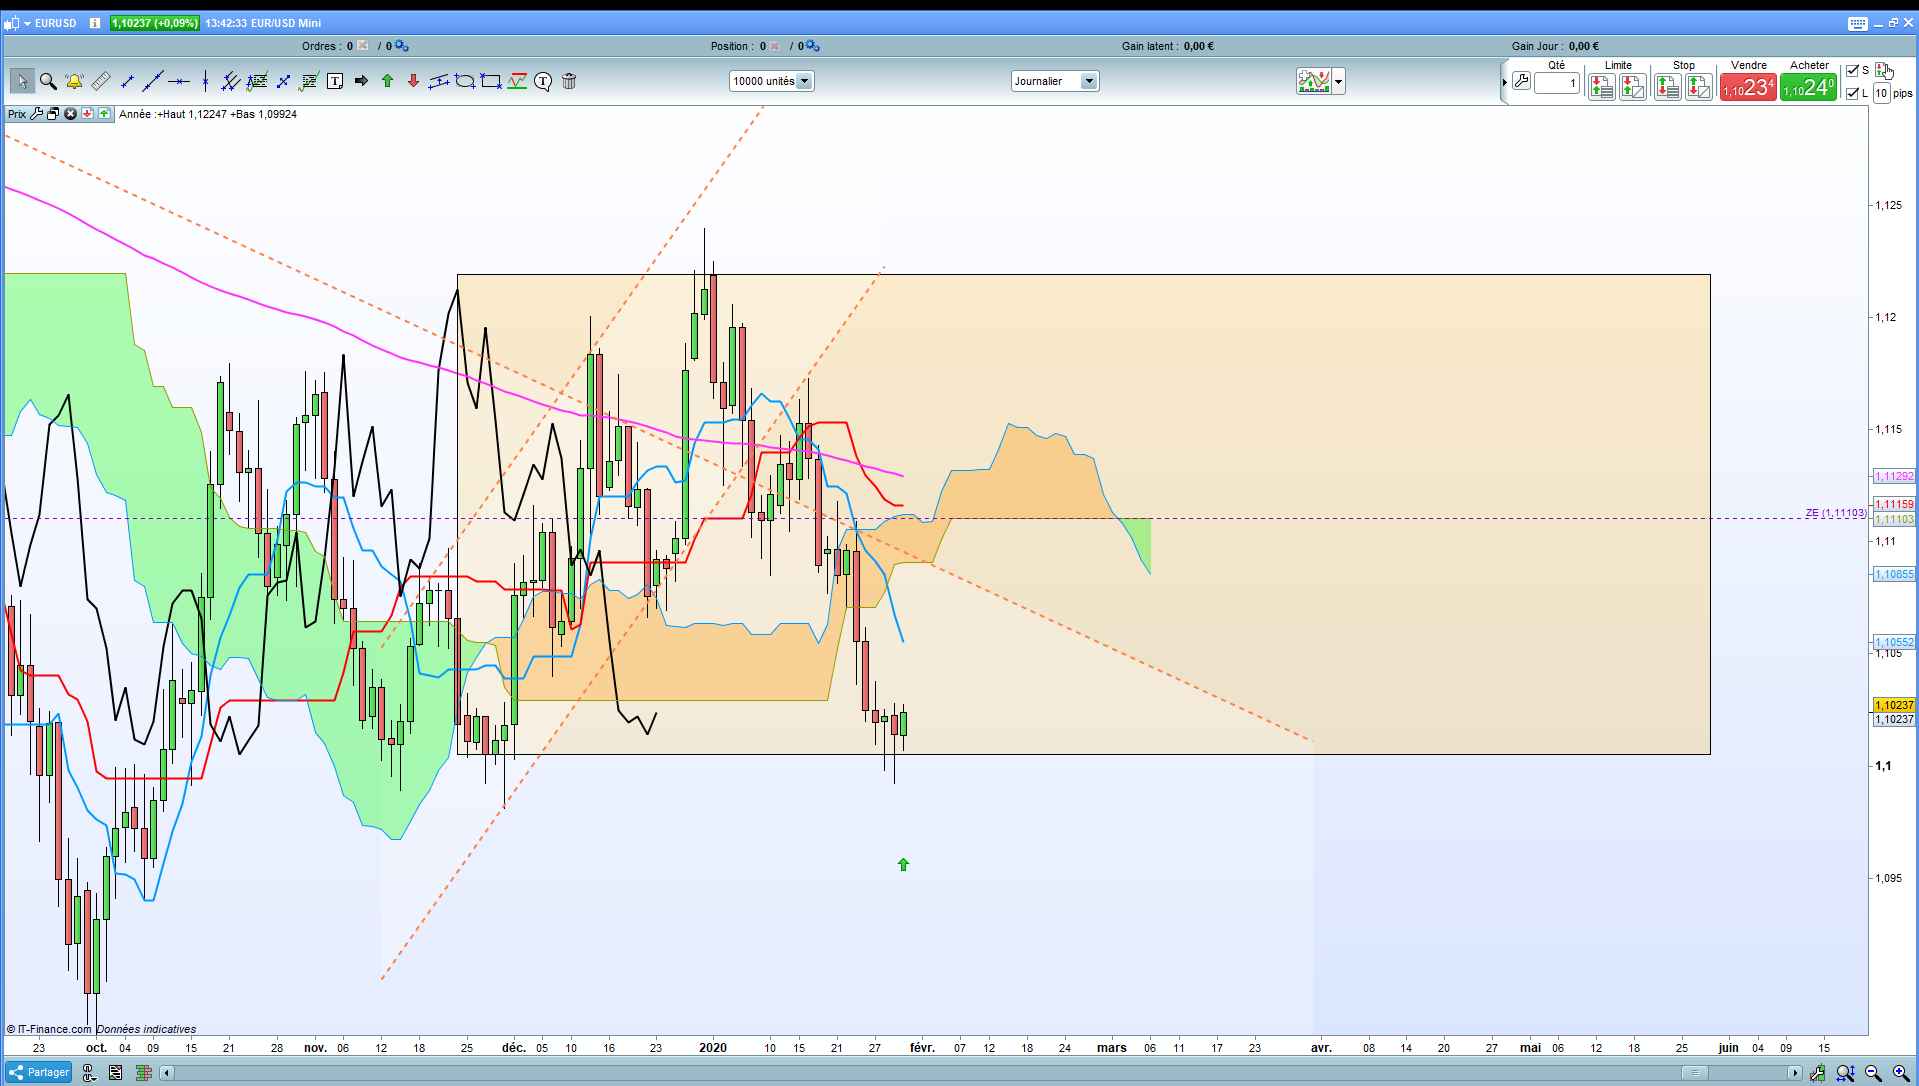Select the price label 1,11292
Screen dimensions: 1919x1086
[x=1894, y=476]
